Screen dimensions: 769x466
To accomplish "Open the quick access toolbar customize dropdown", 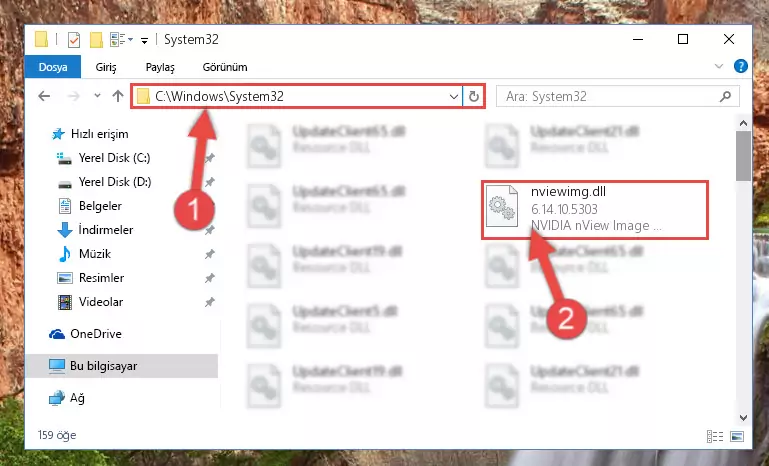I will [x=144, y=41].
